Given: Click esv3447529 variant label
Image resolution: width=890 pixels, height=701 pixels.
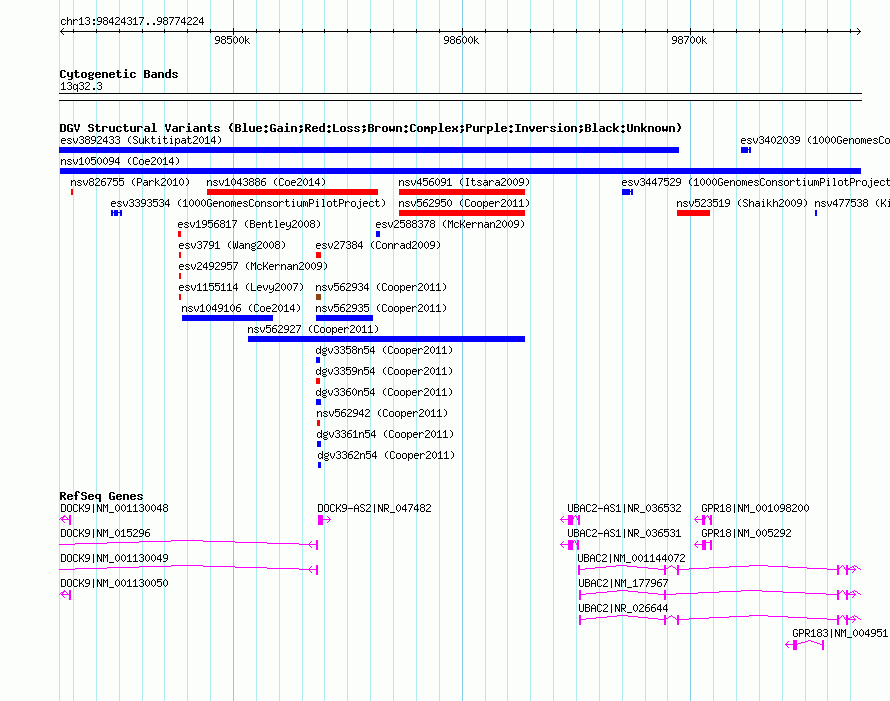Looking at the screenshot, I should pos(755,182).
